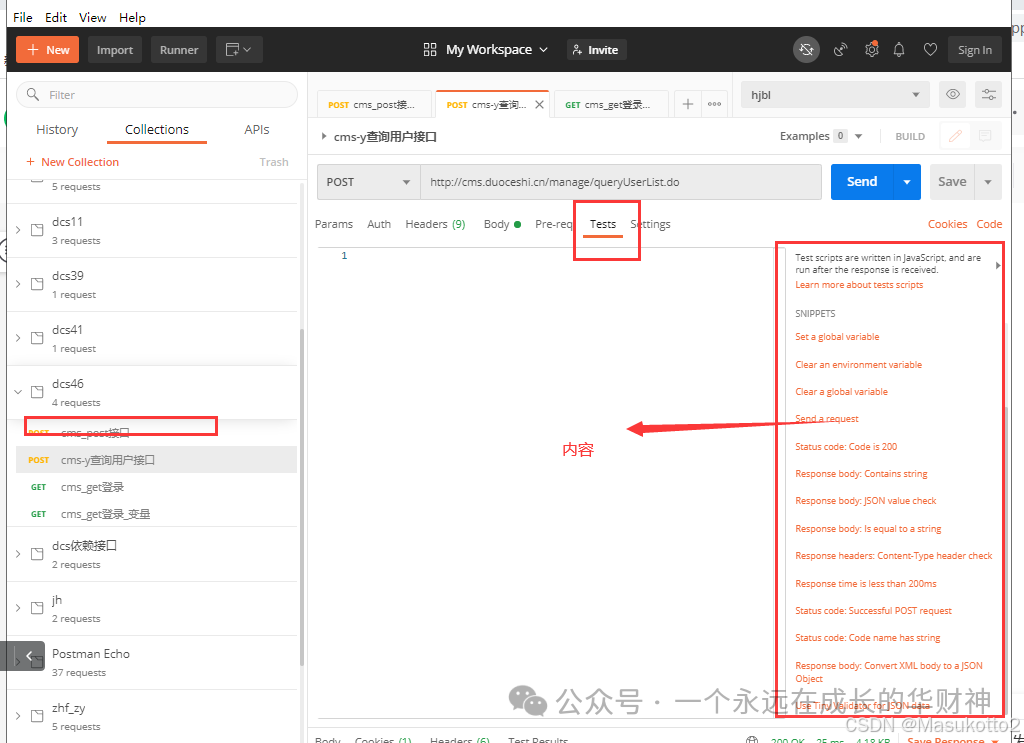Open the settings gear icon
This screenshot has width=1024, height=743.
click(871, 50)
